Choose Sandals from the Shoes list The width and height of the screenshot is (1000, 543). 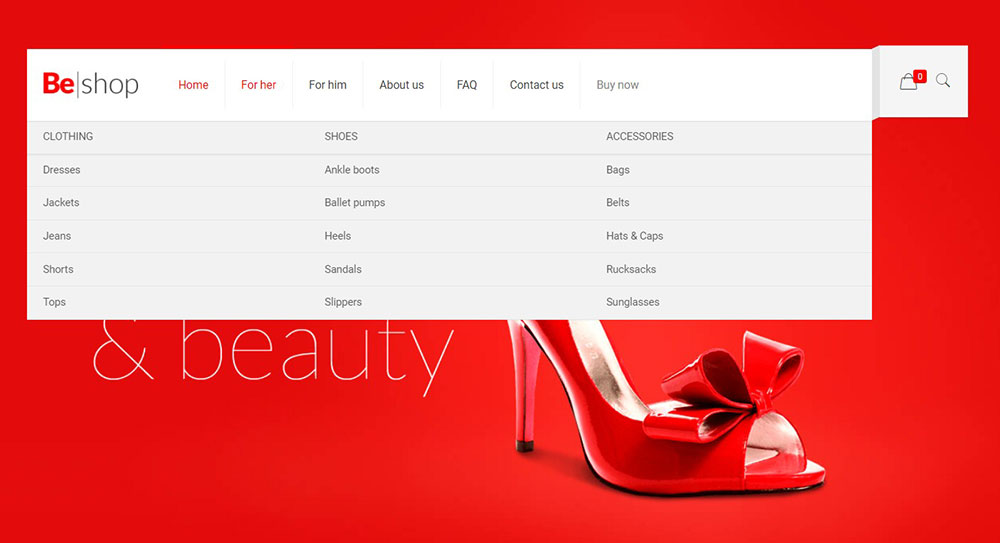(343, 269)
